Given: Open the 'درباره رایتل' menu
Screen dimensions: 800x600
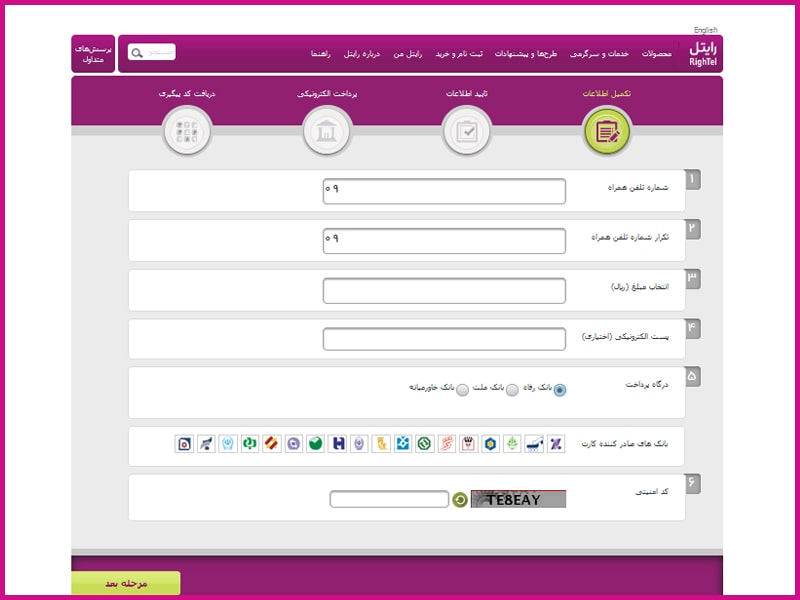Looking at the screenshot, I should [362, 54].
